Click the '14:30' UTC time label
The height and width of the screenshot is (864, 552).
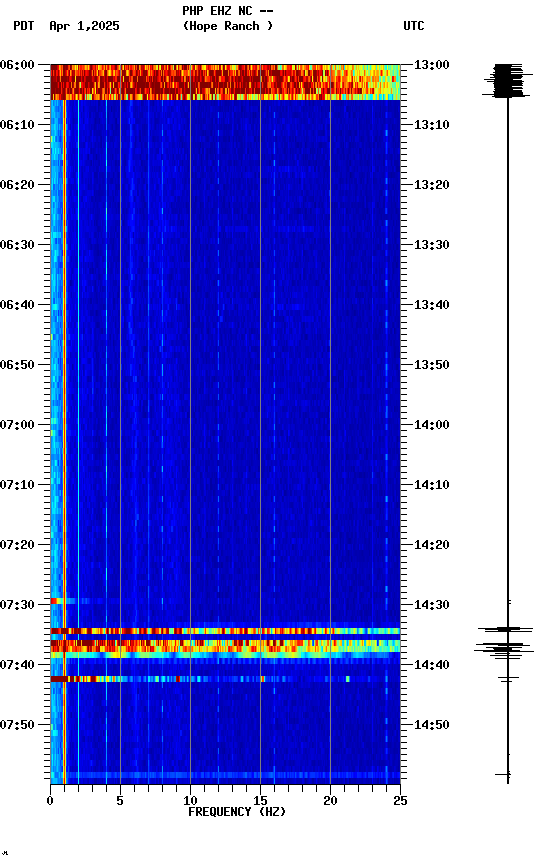[432, 606]
